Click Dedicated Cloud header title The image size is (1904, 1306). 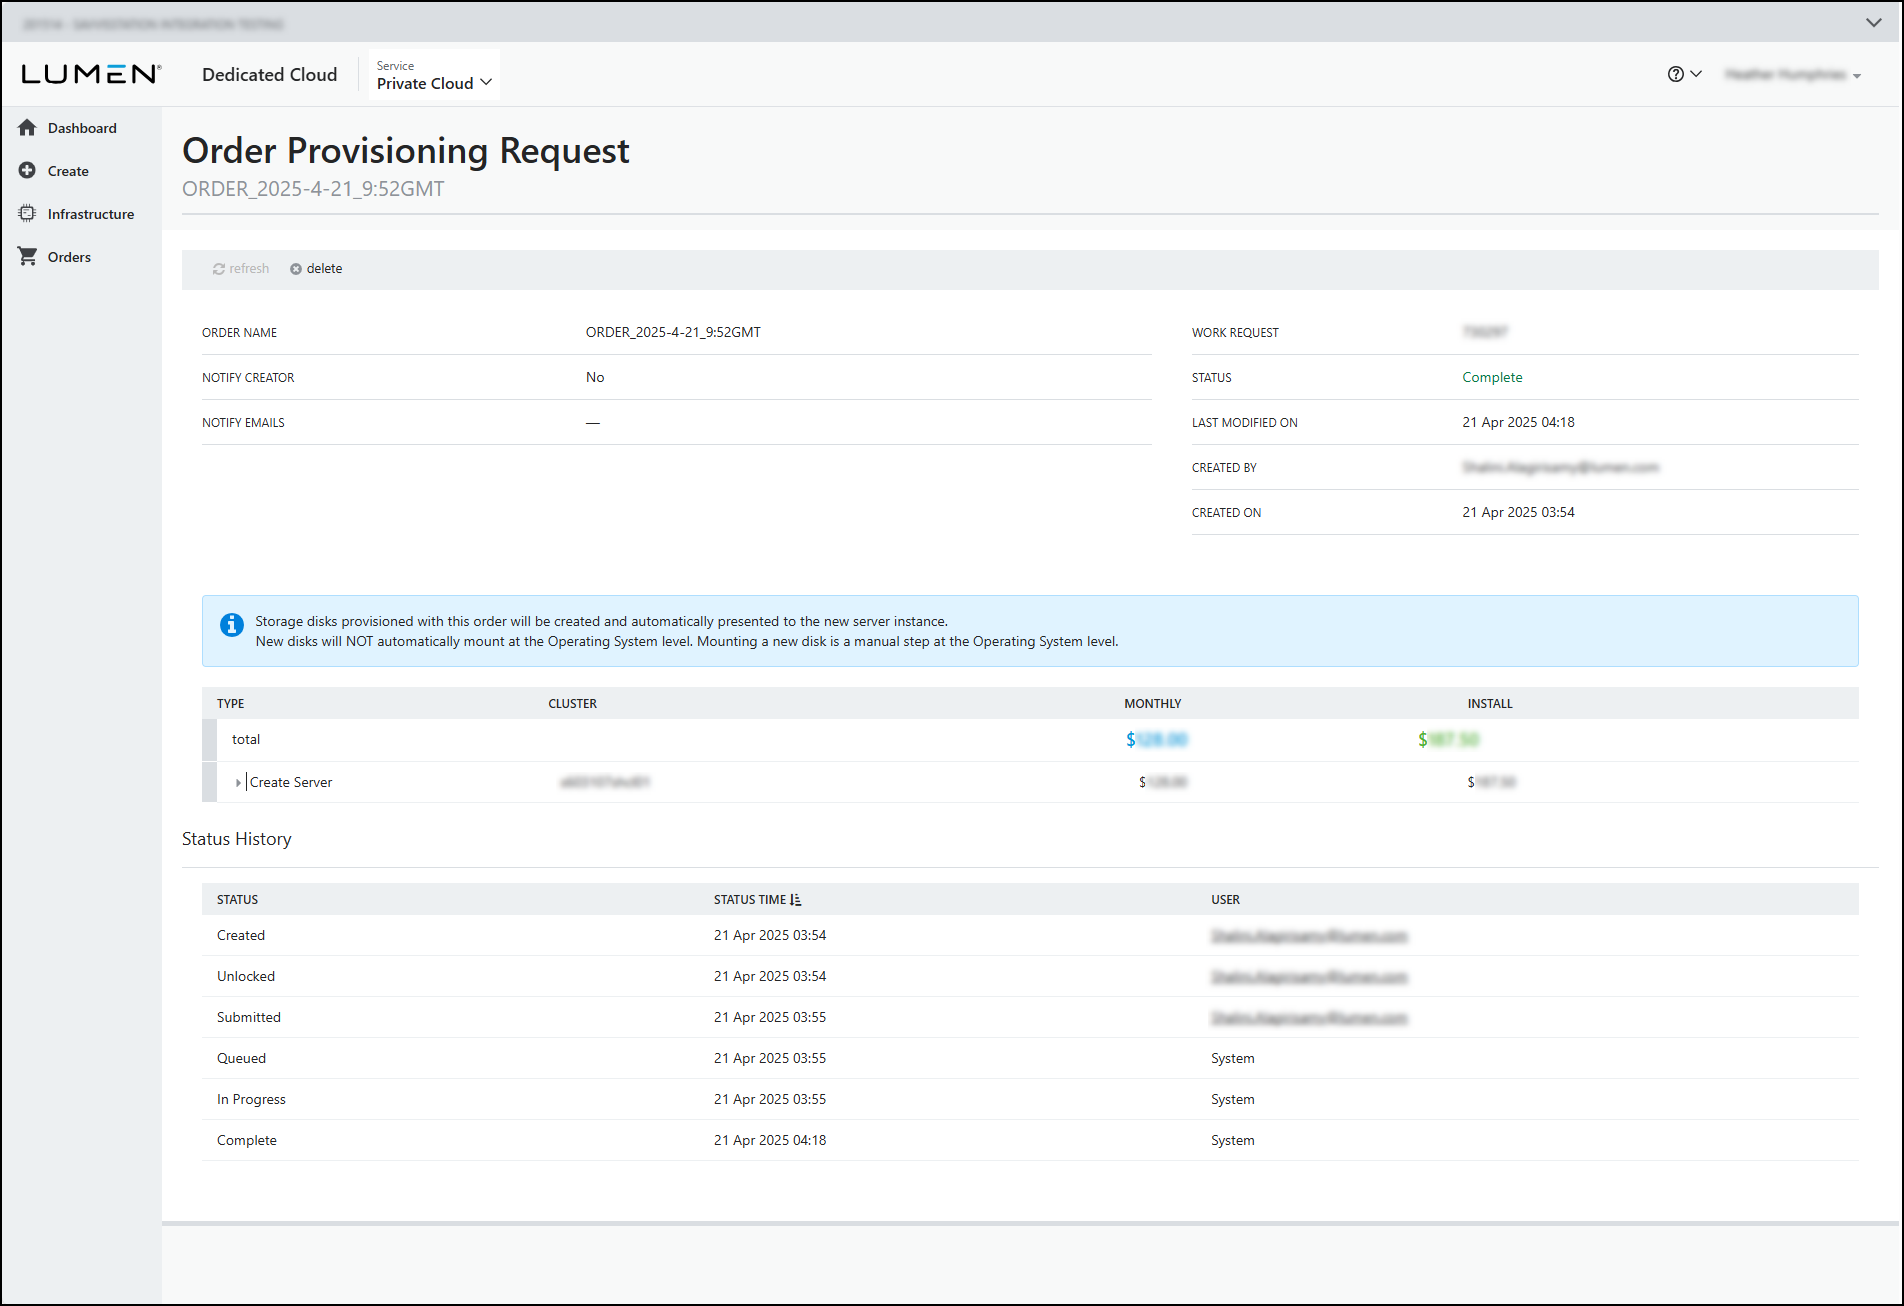click(270, 75)
